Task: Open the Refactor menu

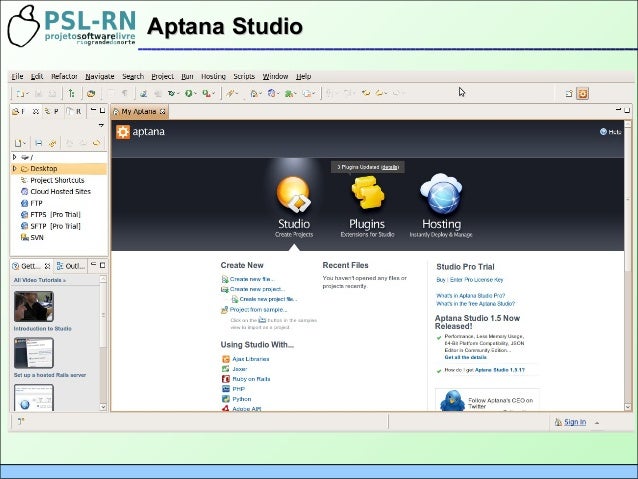Action: pyautogui.click(x=64, y=76)
